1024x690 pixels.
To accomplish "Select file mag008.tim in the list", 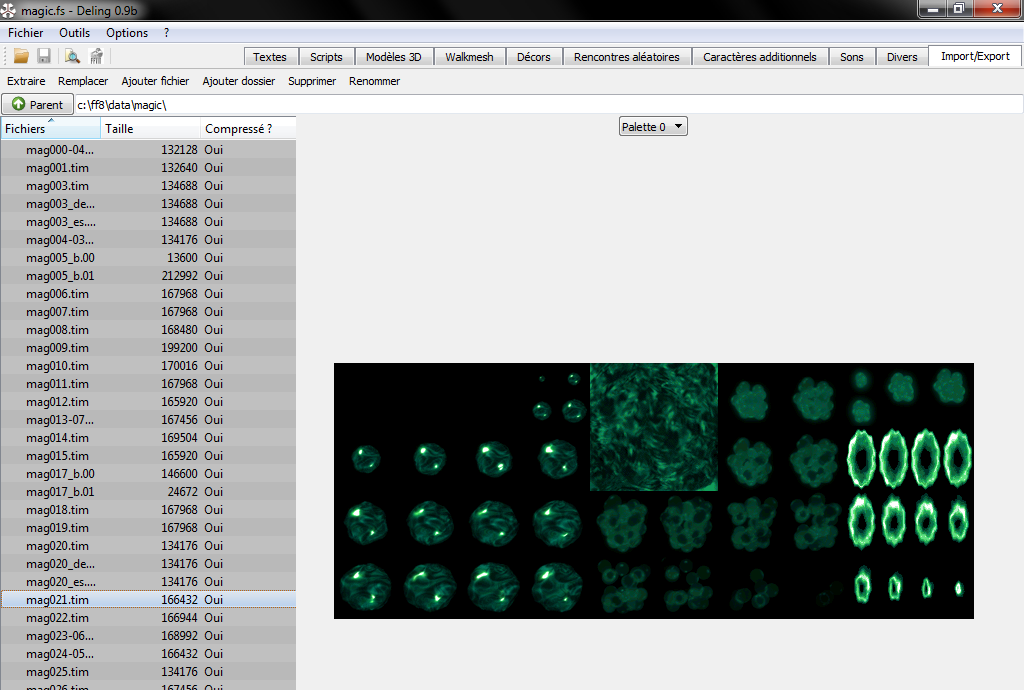I will point(148,330).
